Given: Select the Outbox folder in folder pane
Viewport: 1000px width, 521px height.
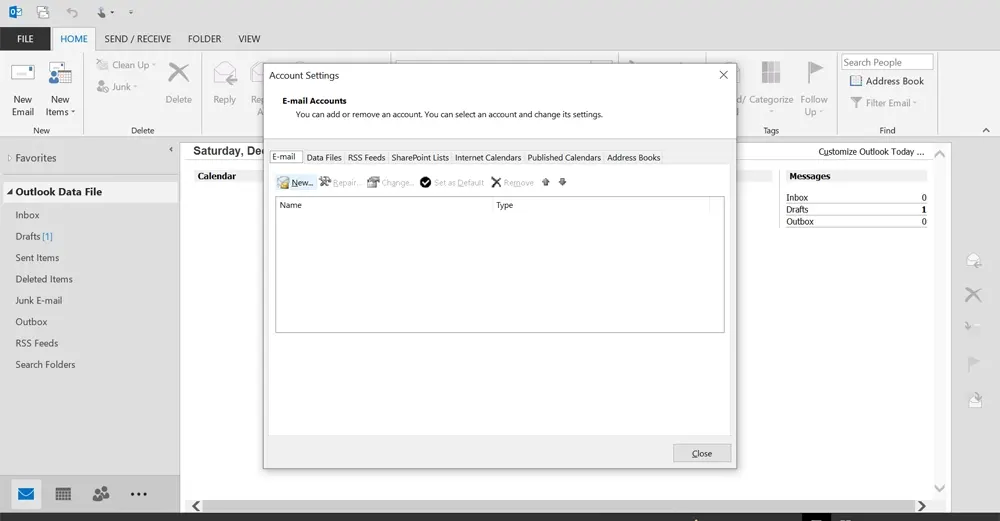Looking at the screenshot, I should 31,322.
